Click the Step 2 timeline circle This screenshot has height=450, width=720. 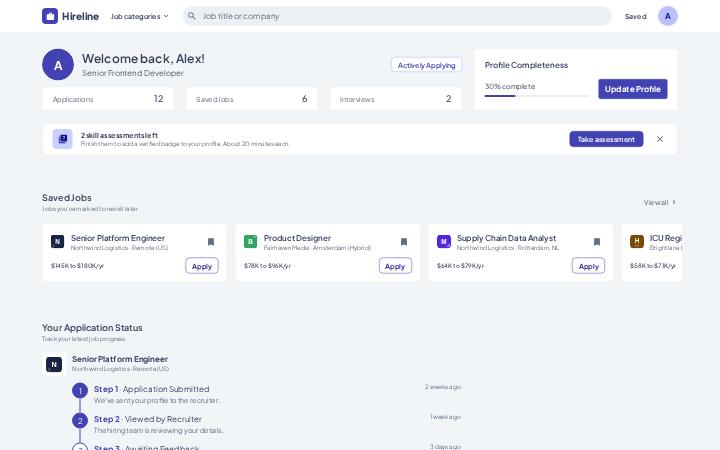click(x=80, y=421)
